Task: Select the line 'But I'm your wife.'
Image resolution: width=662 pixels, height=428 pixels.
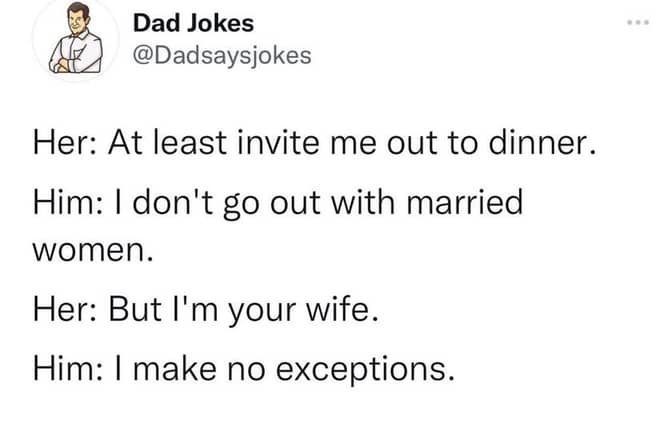Action: [x=243, y=310]
